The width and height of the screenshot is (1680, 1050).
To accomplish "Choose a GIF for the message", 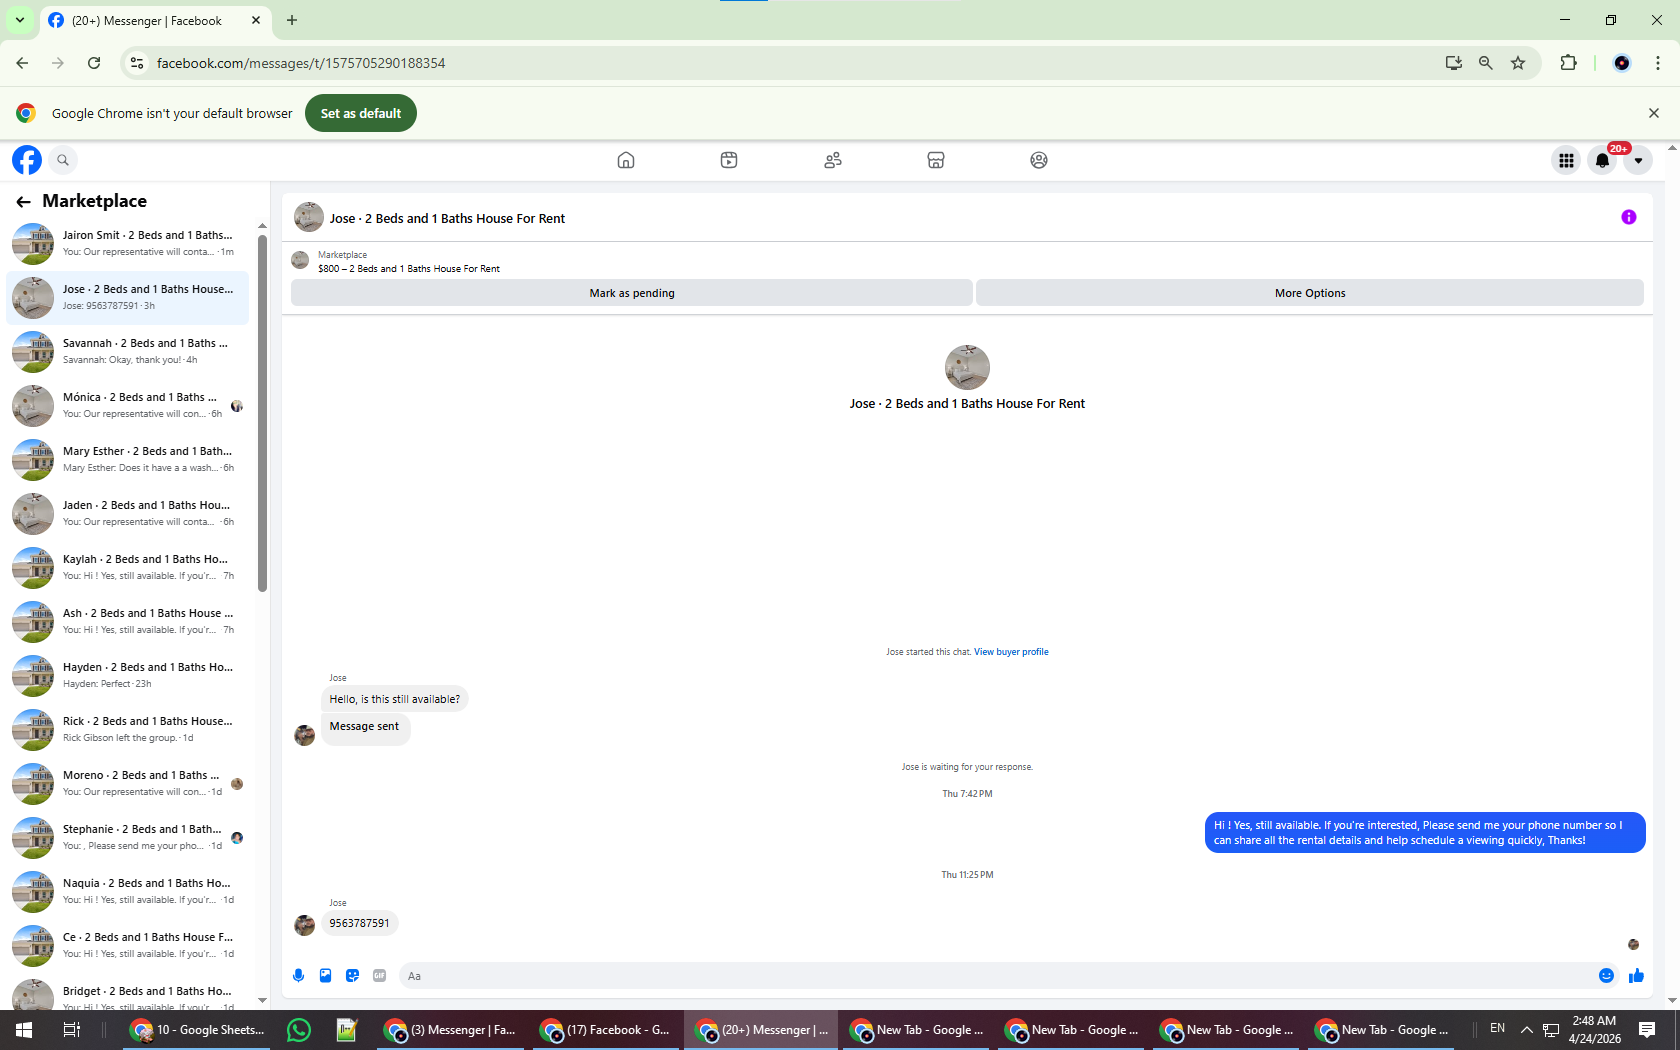I will 379,976.
